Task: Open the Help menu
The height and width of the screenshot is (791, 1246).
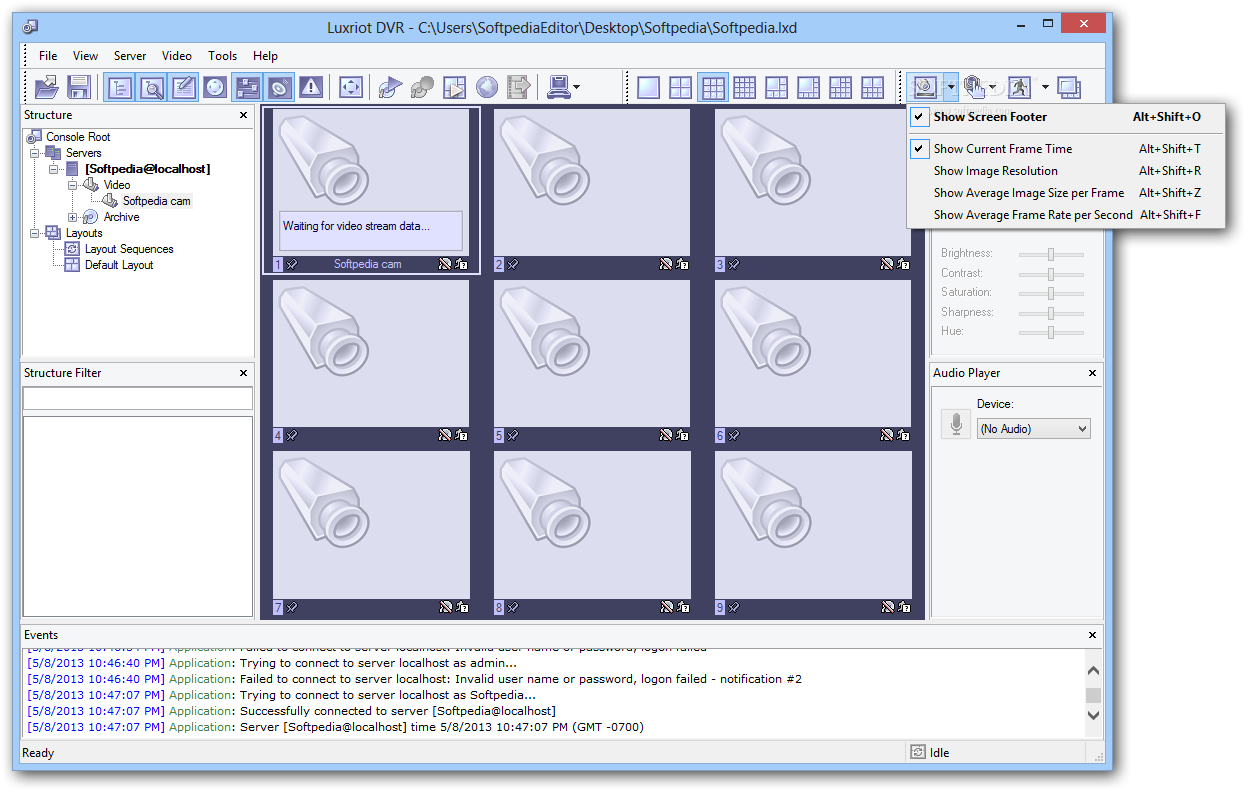Action: coord(265,56)
